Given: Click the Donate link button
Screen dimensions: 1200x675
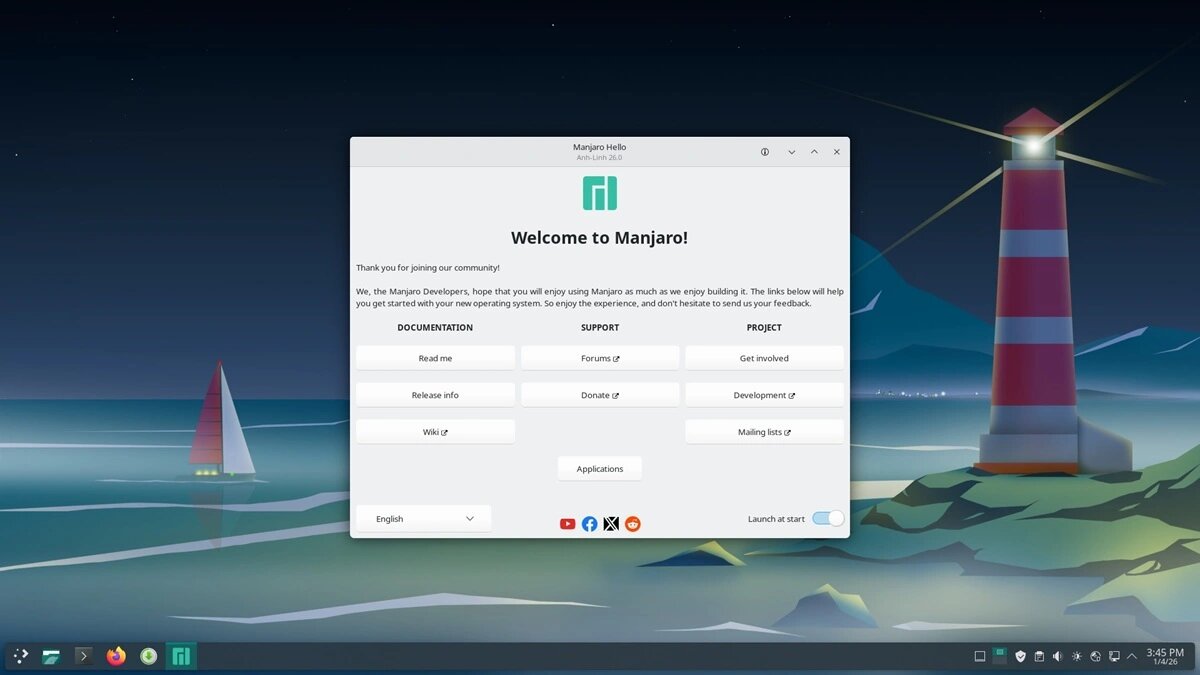Looking at the screenshot, I should 600,395.
